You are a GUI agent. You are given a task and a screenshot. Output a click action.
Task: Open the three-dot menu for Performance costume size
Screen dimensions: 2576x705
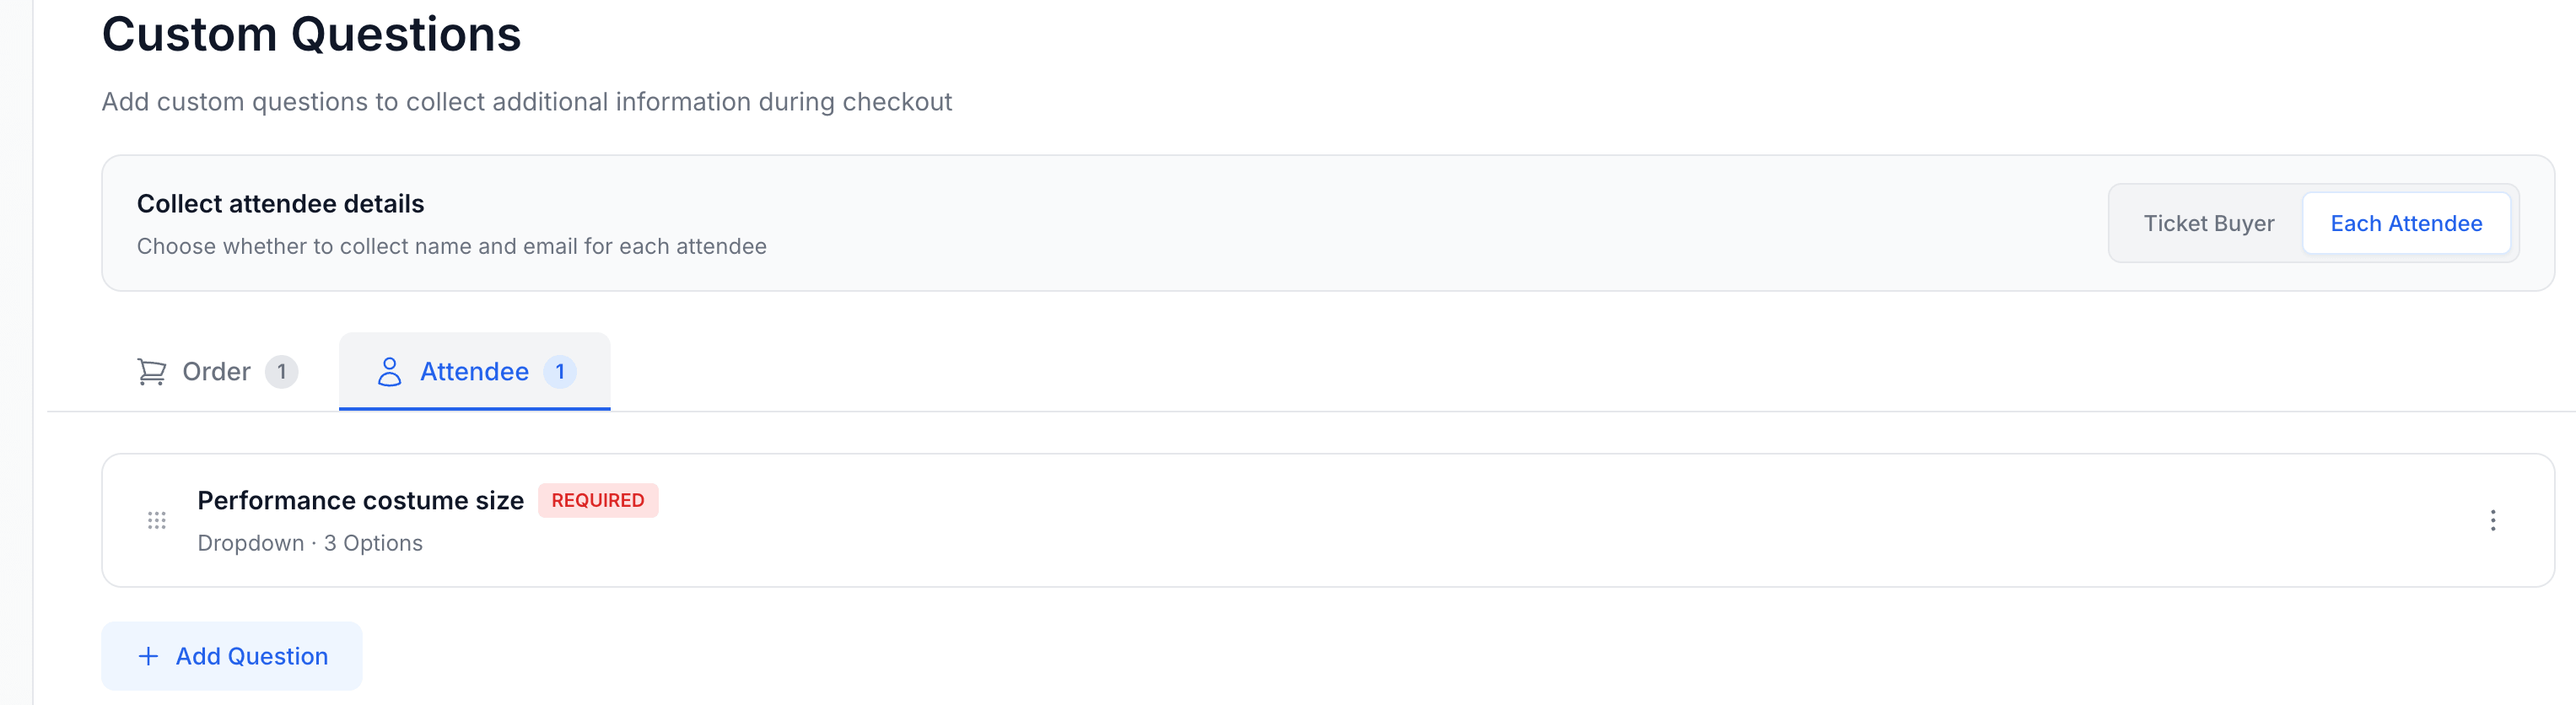2495,520
